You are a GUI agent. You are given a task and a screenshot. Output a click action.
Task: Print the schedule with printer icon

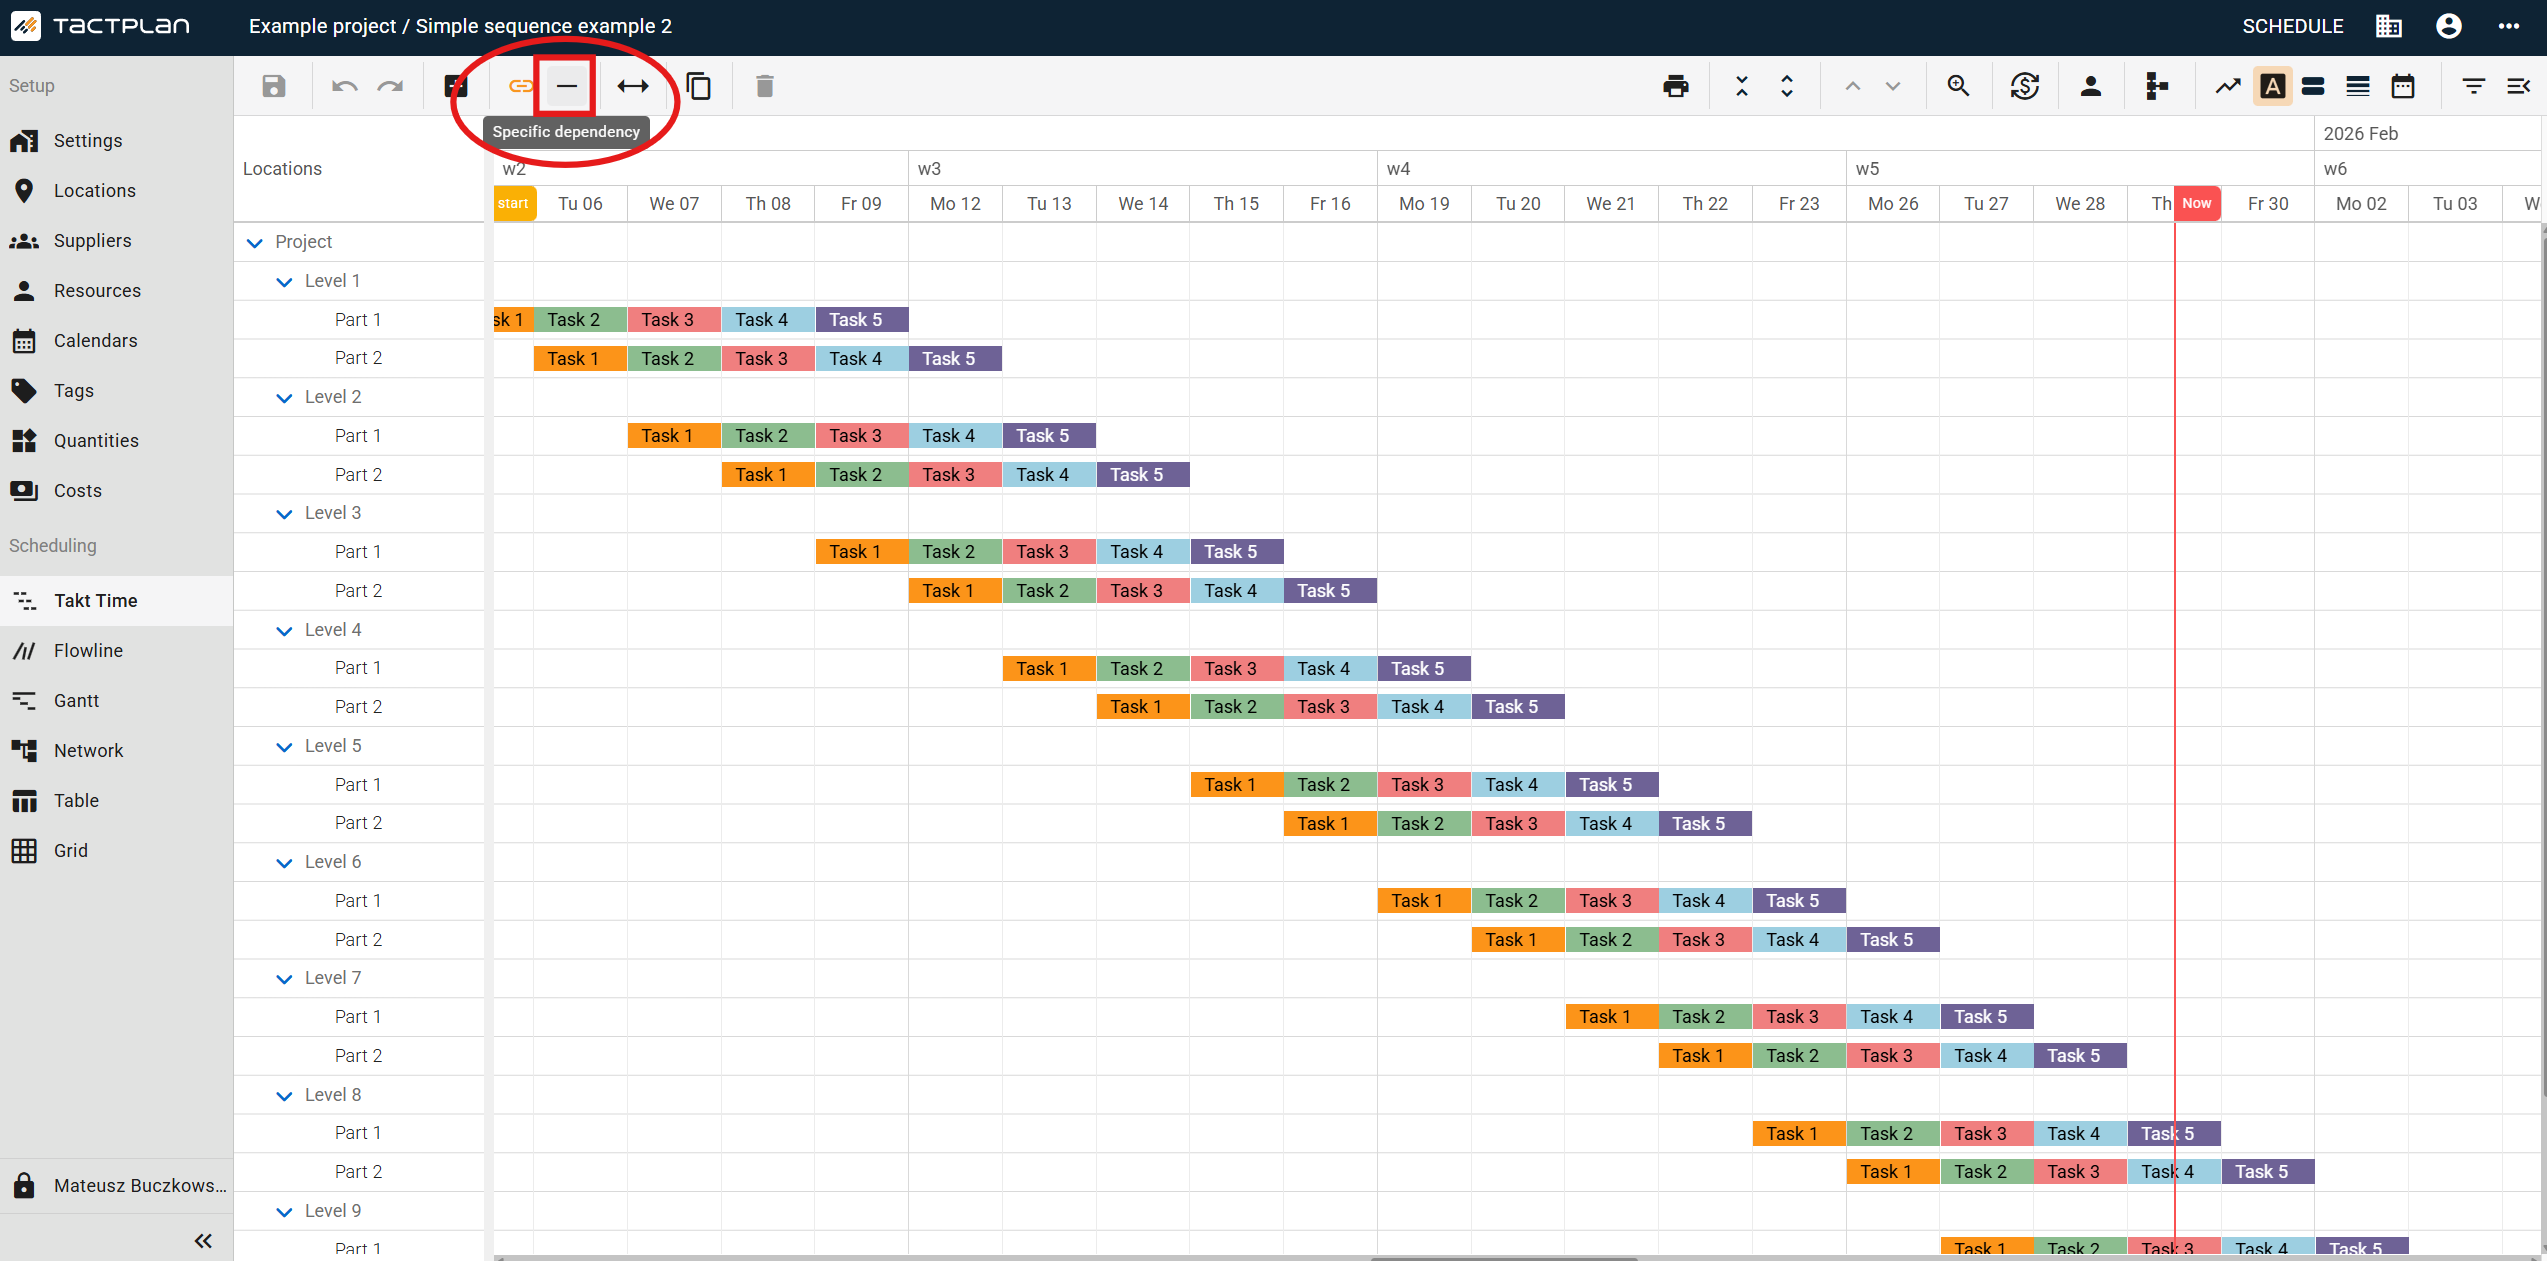coord(1676,86)
